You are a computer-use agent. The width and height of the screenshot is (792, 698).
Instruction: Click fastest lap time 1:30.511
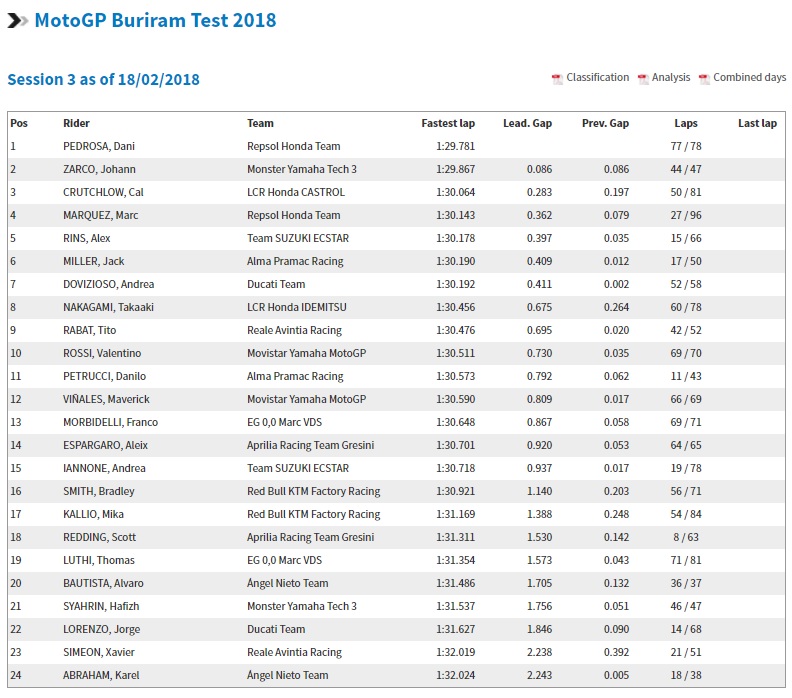456,353
